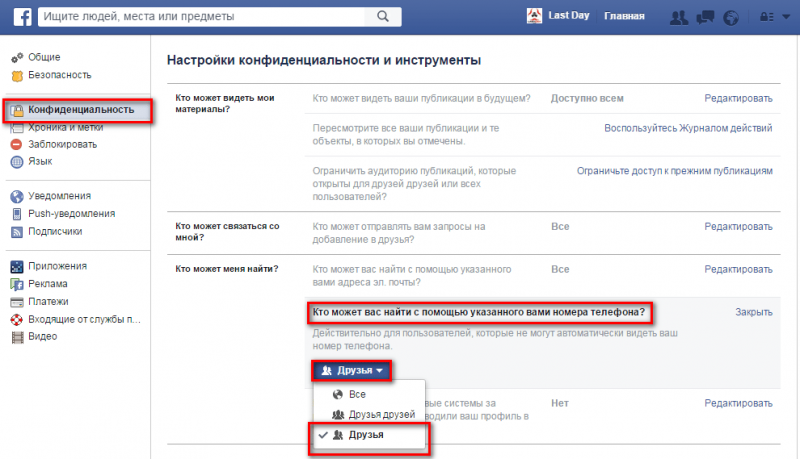Open privacy shortcuts lock icon
Image resolution: width=800 pixels, height=459 pixels.
[x=767, y=17]
